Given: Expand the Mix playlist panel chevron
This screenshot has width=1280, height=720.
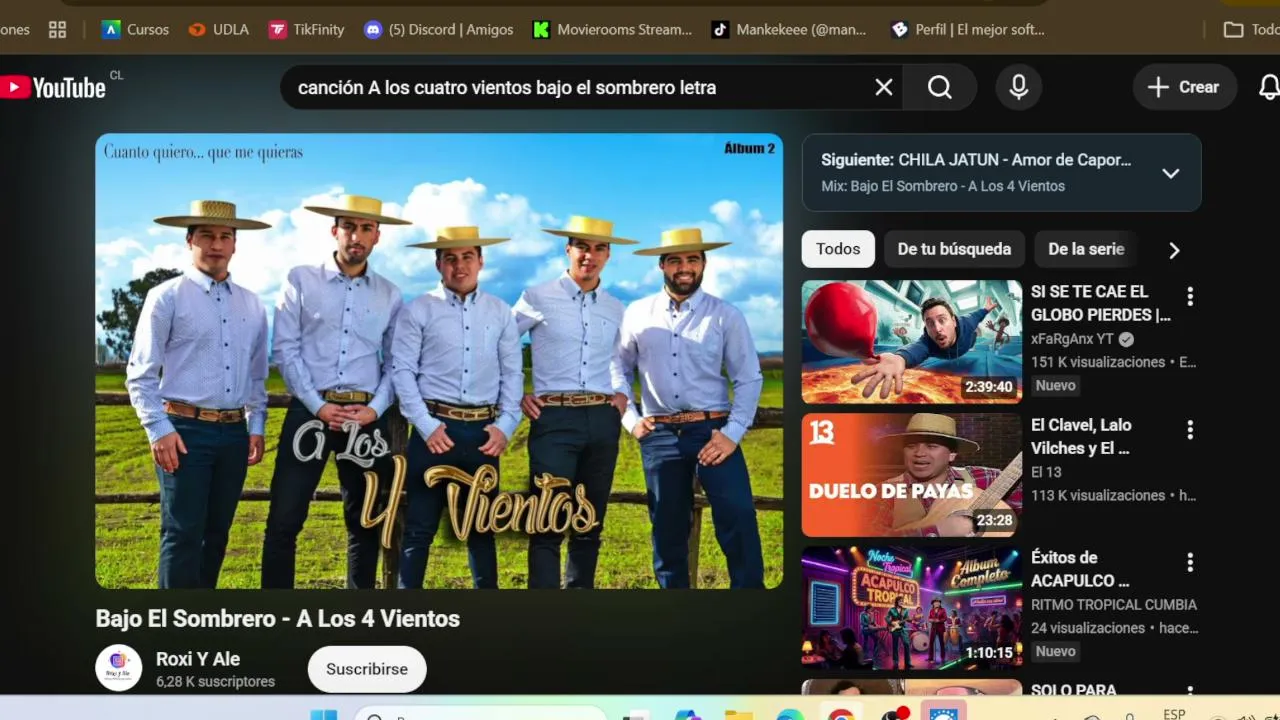Looking at the screenshot, I should point(1171,173).
